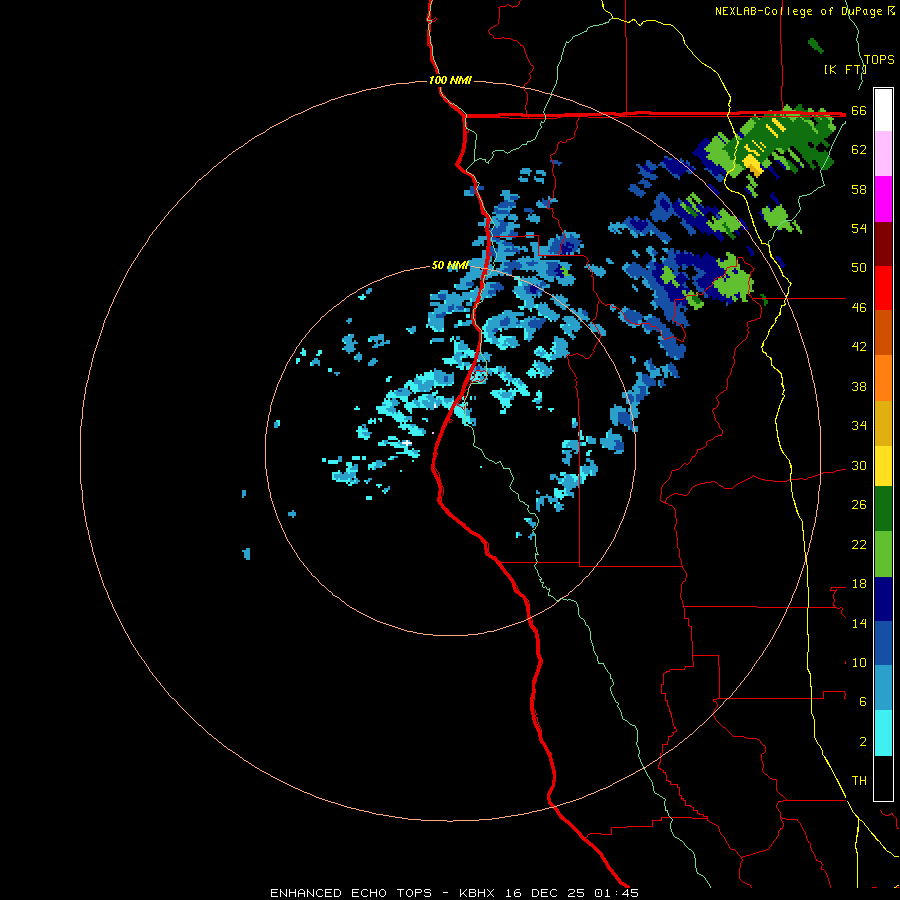Screen dimensions: 900x900
Task: Click the magenta legend swatch
Action: pos(883,199)
